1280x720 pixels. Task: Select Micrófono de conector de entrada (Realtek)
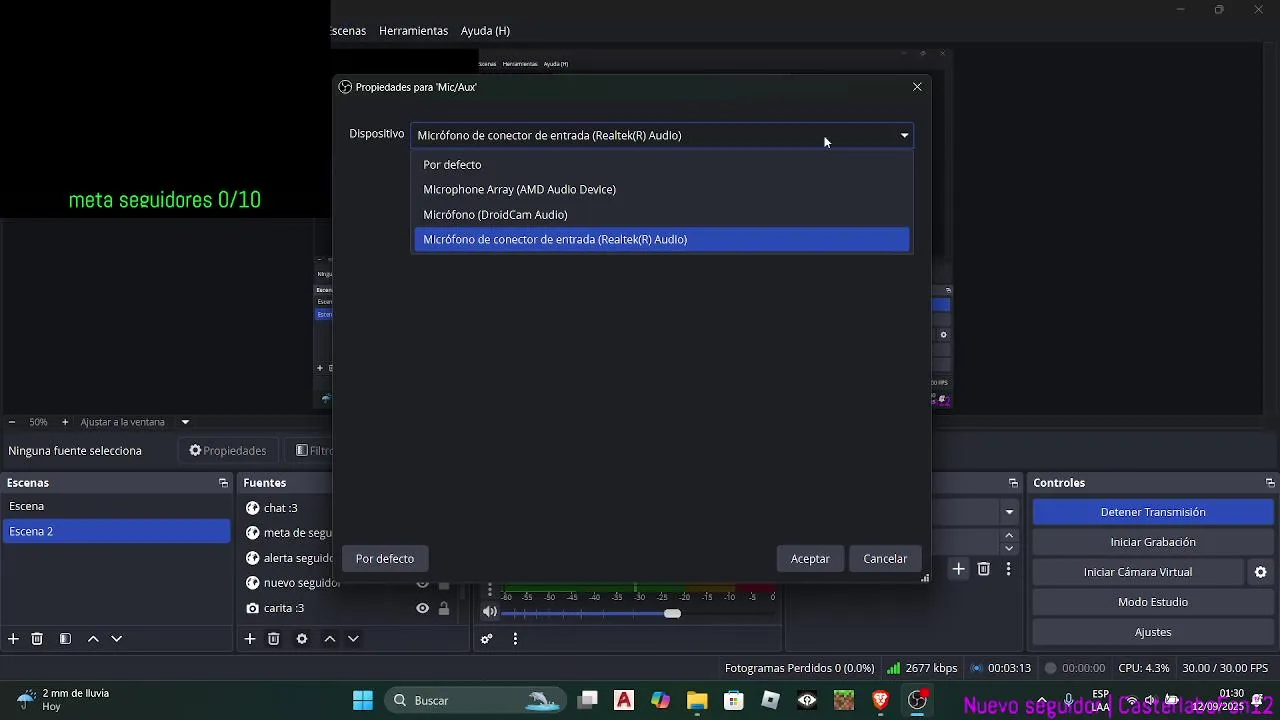(662, 239)
